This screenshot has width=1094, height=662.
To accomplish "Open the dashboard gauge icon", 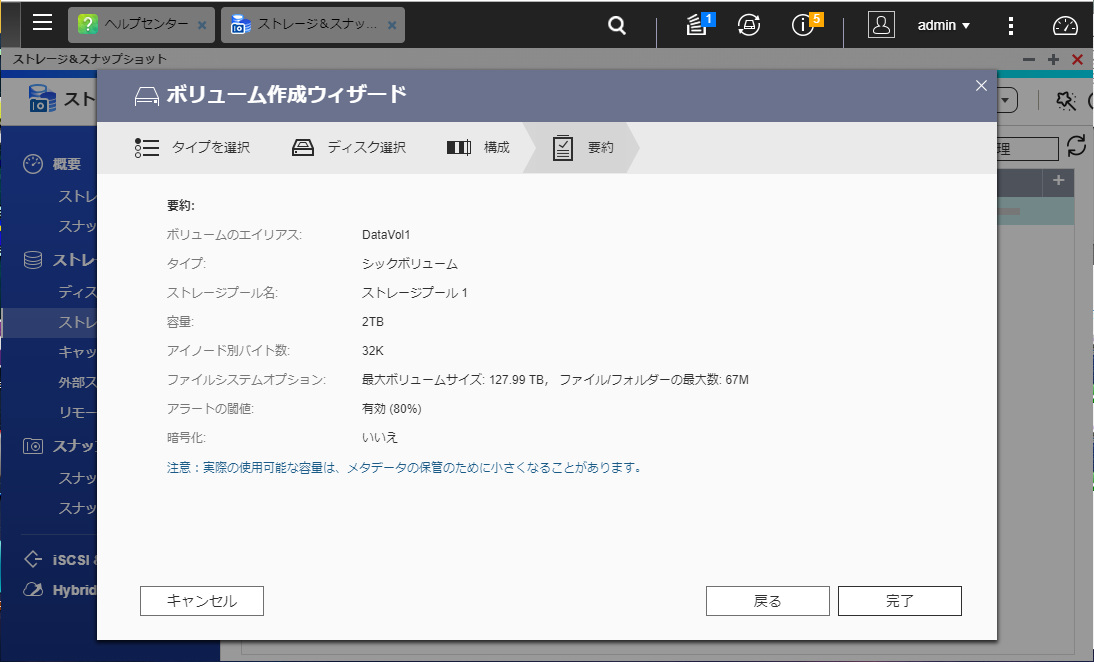I will click(x=1065, y=25).
